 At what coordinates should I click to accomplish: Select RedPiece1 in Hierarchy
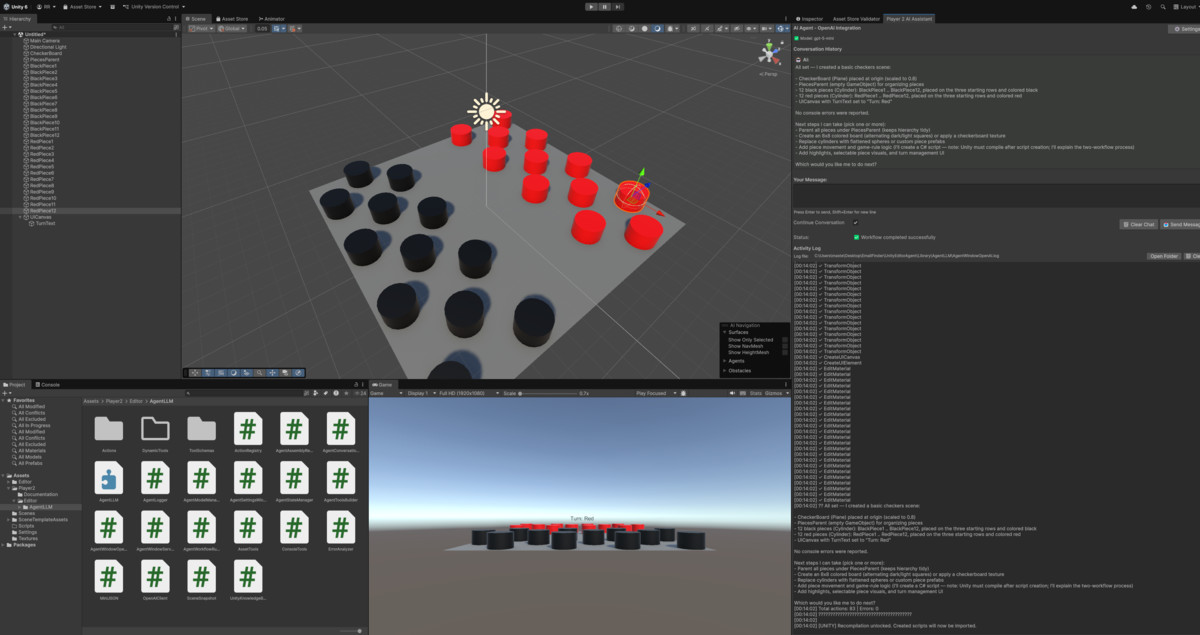click(41, 142)
